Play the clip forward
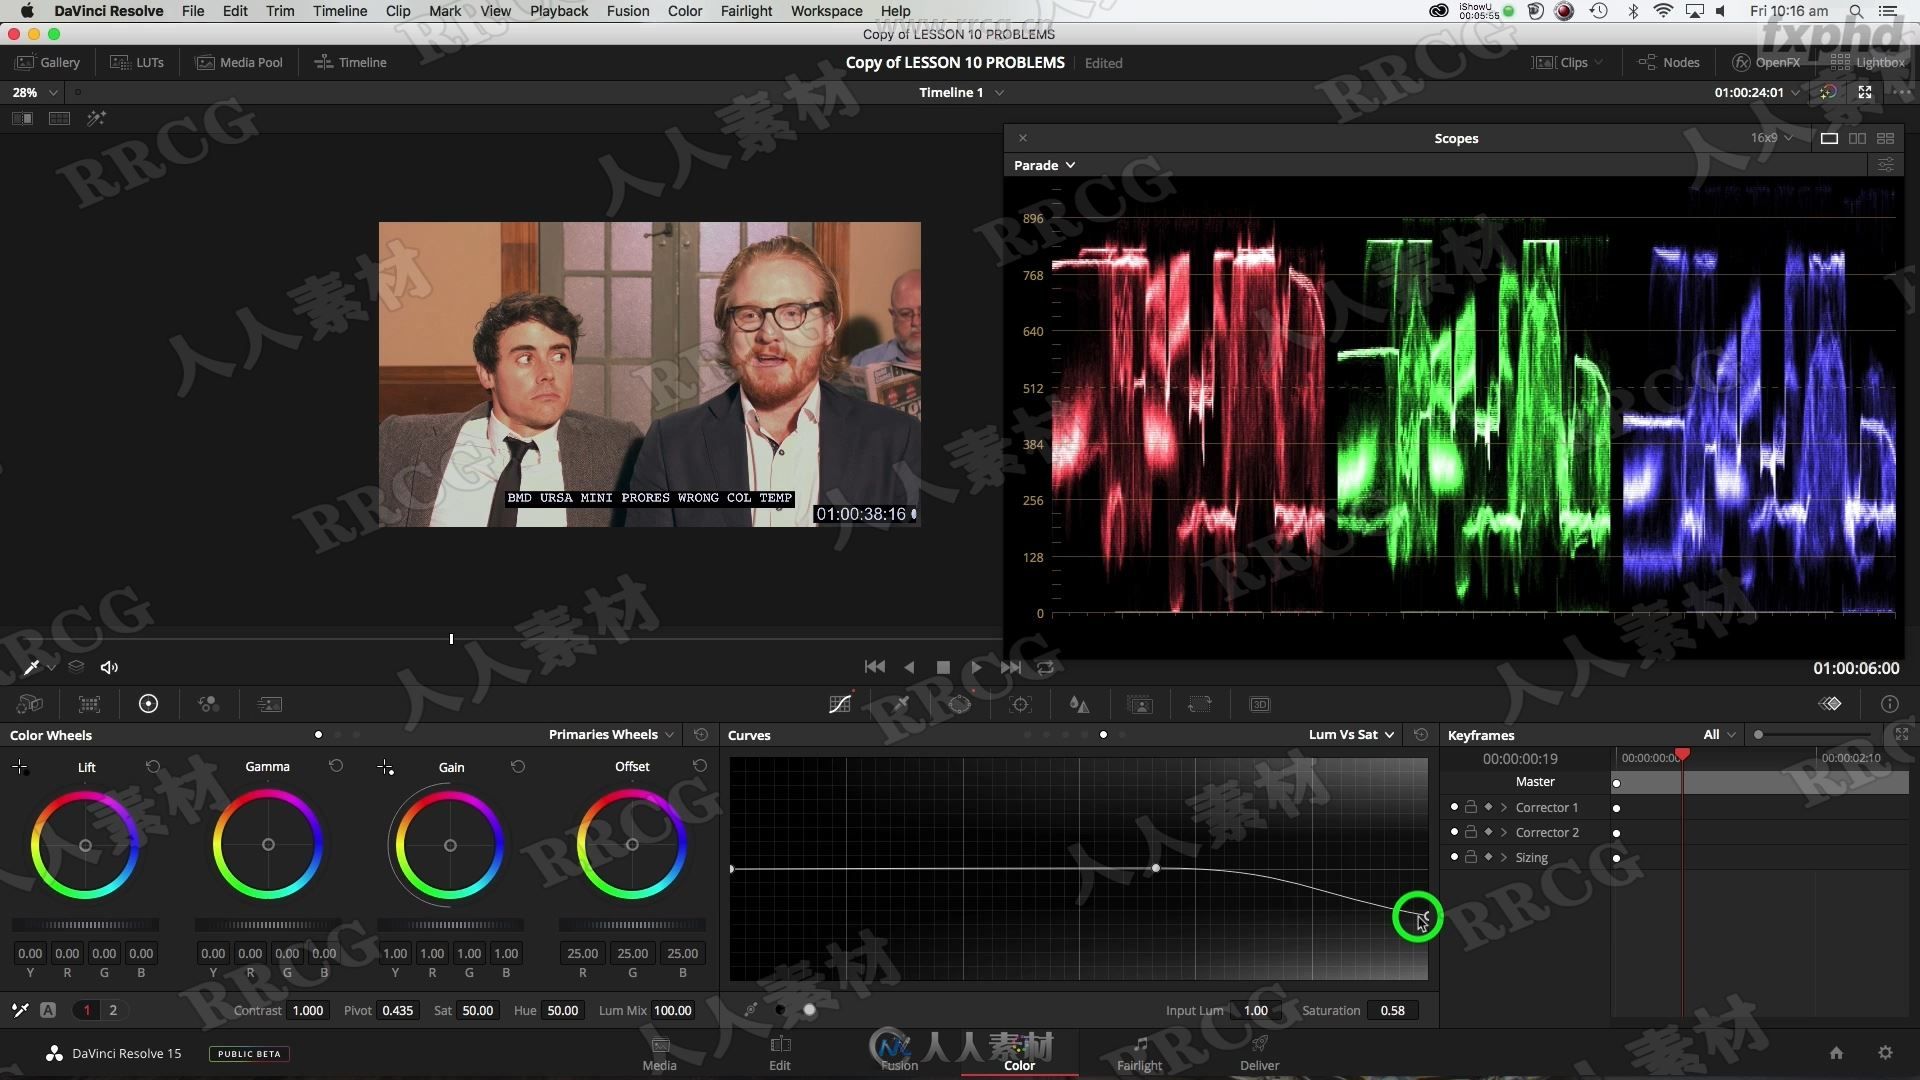This screenshot has height=1080, width=1920. (976, 667)
